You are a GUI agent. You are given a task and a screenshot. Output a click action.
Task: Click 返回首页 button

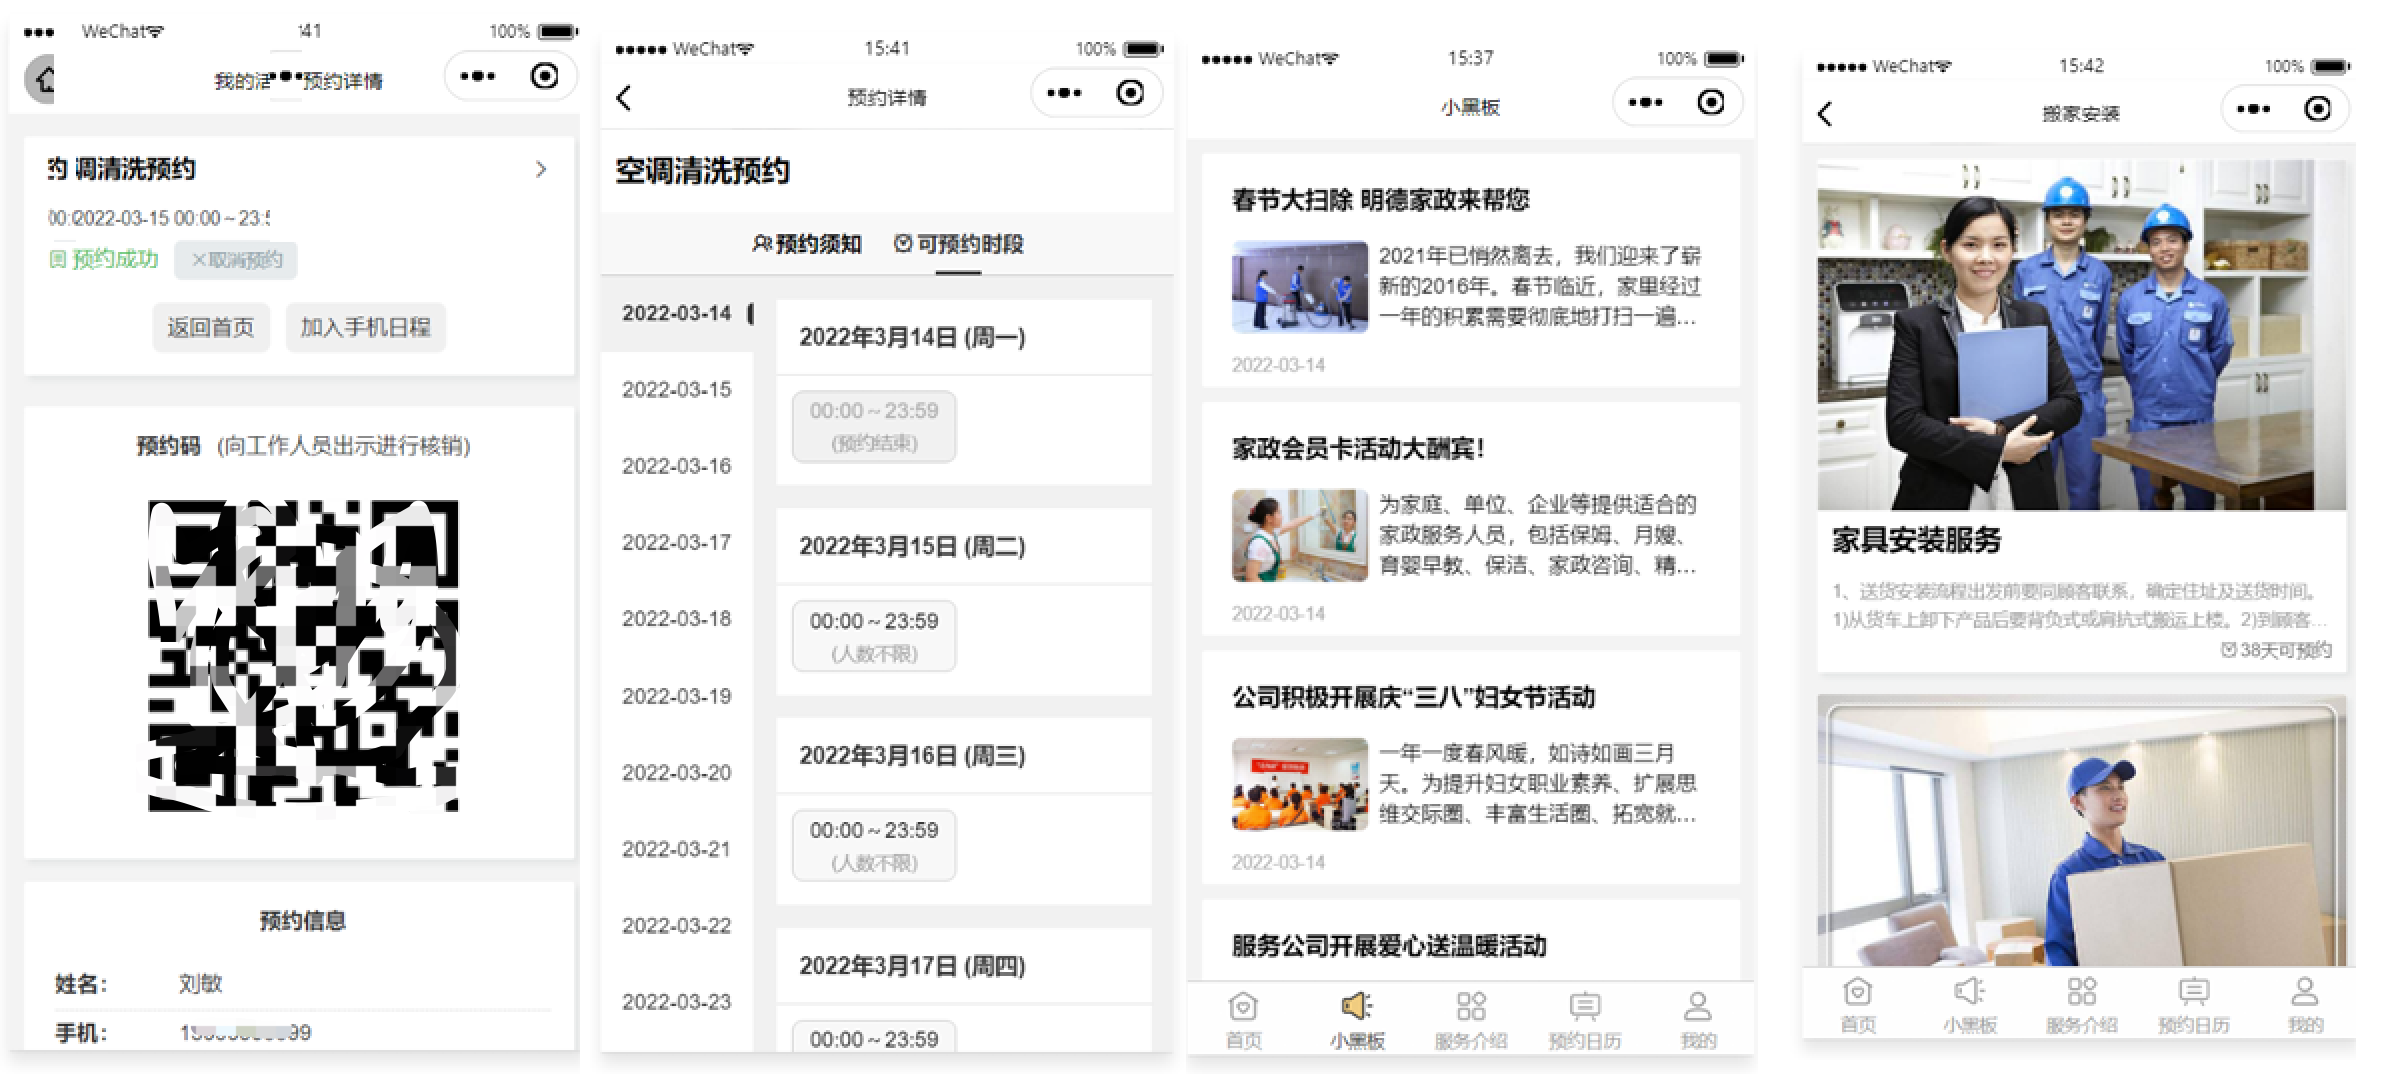211,327
